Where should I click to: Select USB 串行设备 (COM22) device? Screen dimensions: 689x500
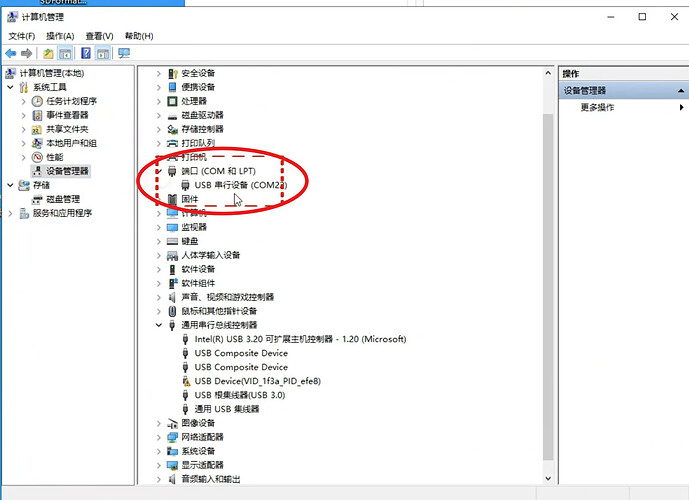236,185
